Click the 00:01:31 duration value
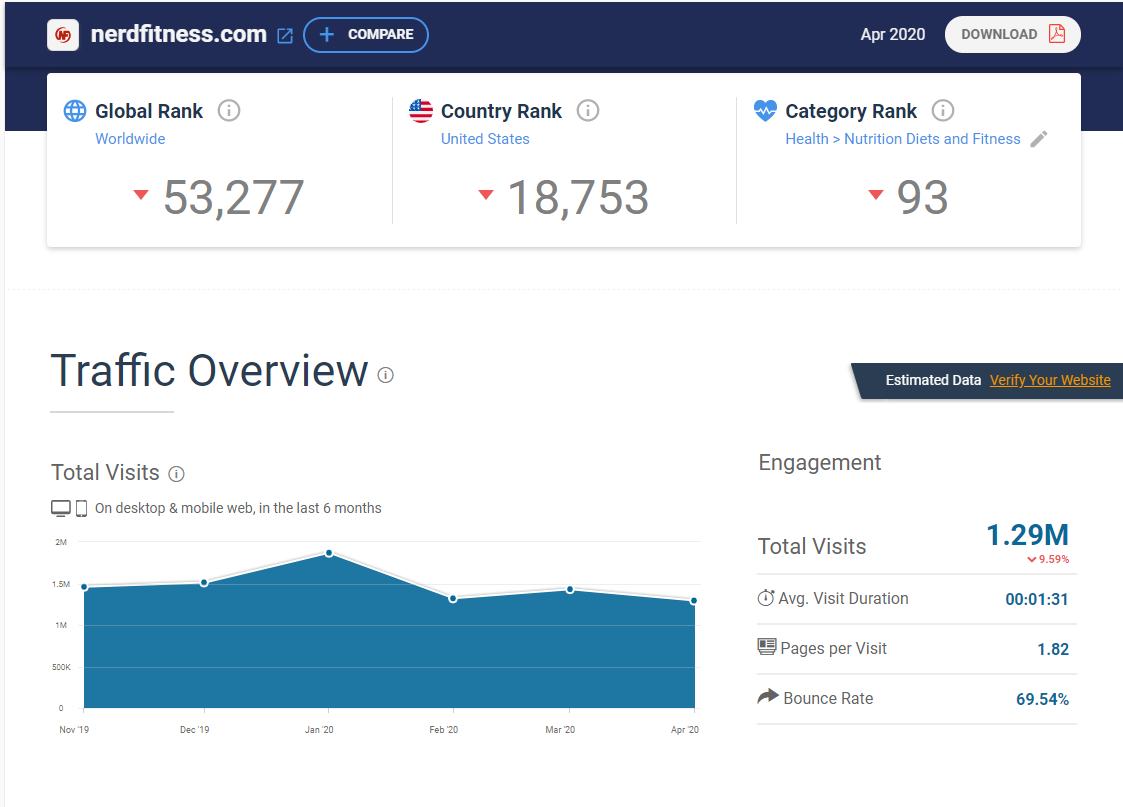This screenshot has height=807, width=1123. [x=1036, y=599]
